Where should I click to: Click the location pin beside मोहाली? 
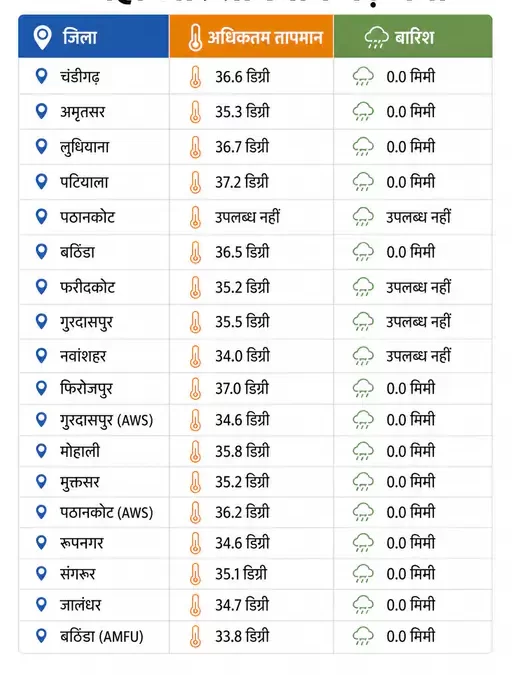click(41, 451)
